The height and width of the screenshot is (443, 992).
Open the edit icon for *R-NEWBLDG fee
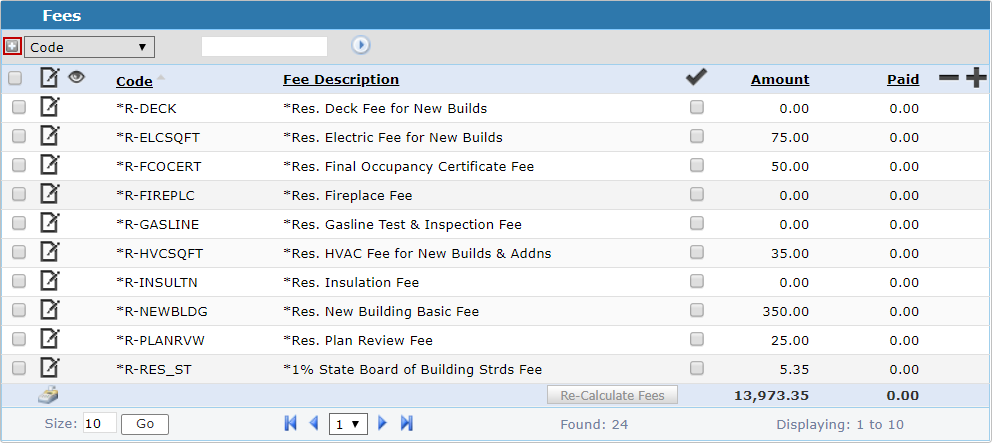click(49, 311)
